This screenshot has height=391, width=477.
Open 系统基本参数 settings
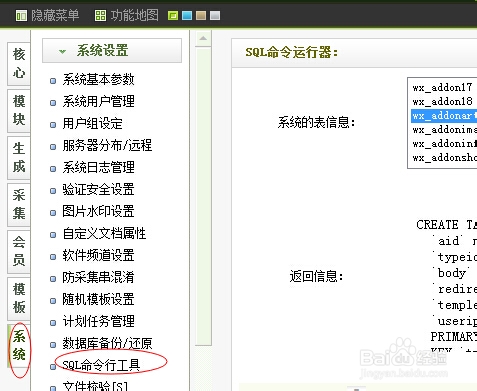click(x=98, y=80)
